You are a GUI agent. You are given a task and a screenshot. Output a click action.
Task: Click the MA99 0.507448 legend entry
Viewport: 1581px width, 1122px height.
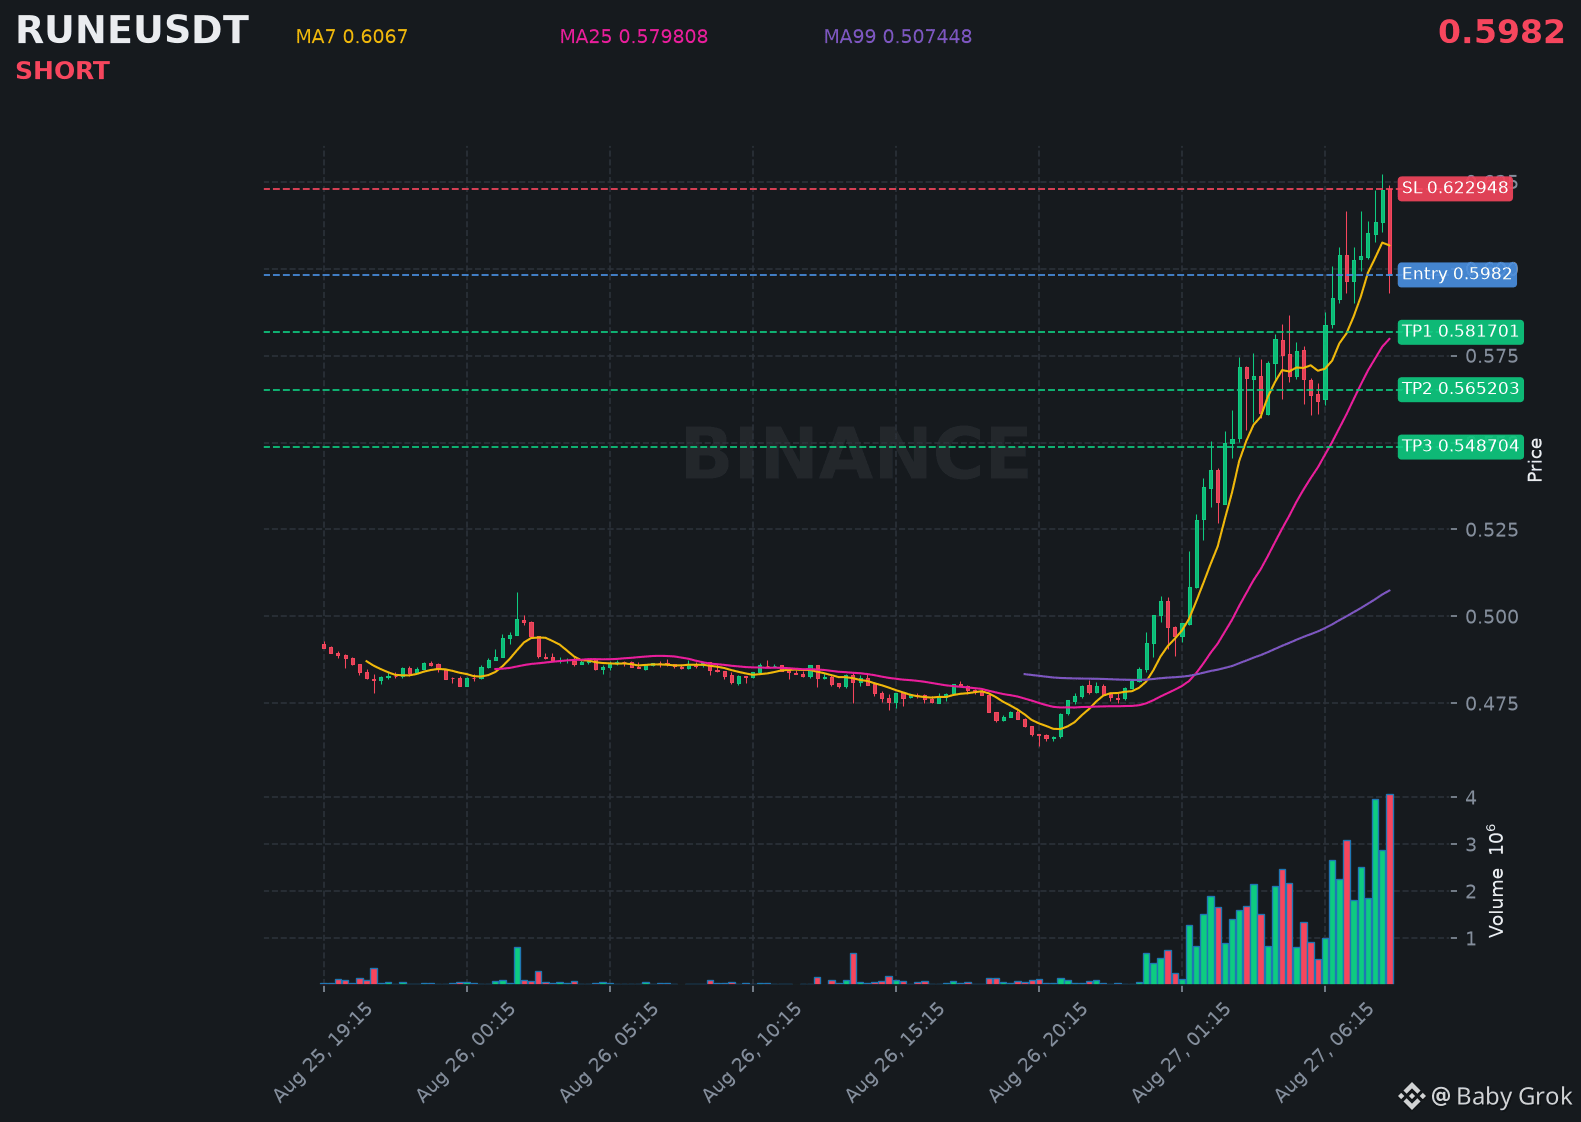[898, 37]
